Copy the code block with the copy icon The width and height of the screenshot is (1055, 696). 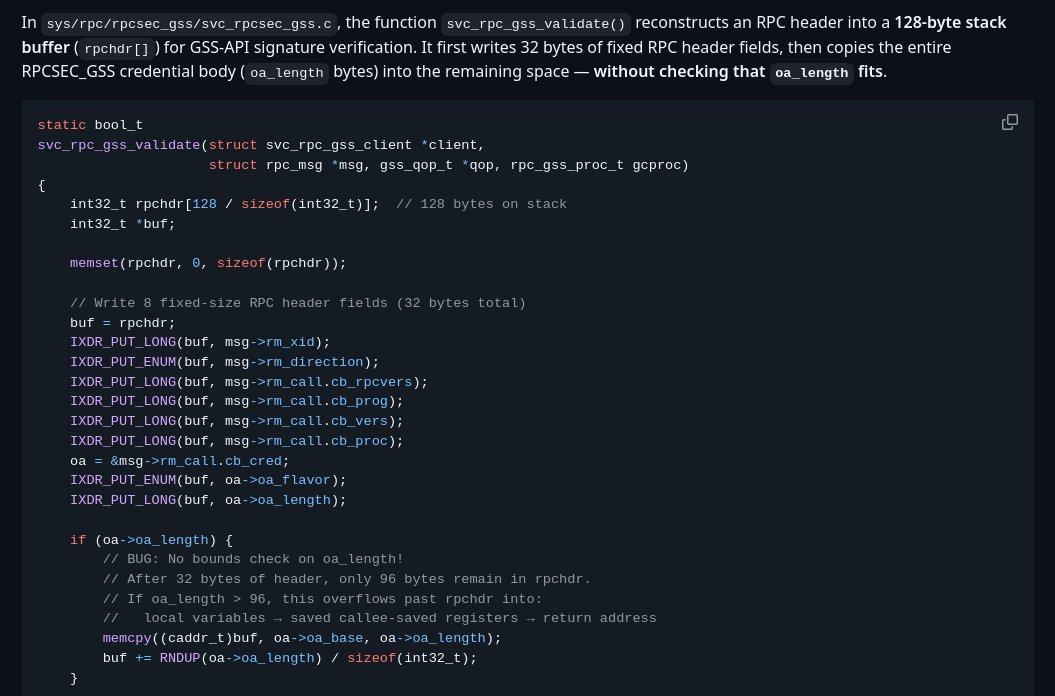tap(1009, 122)
